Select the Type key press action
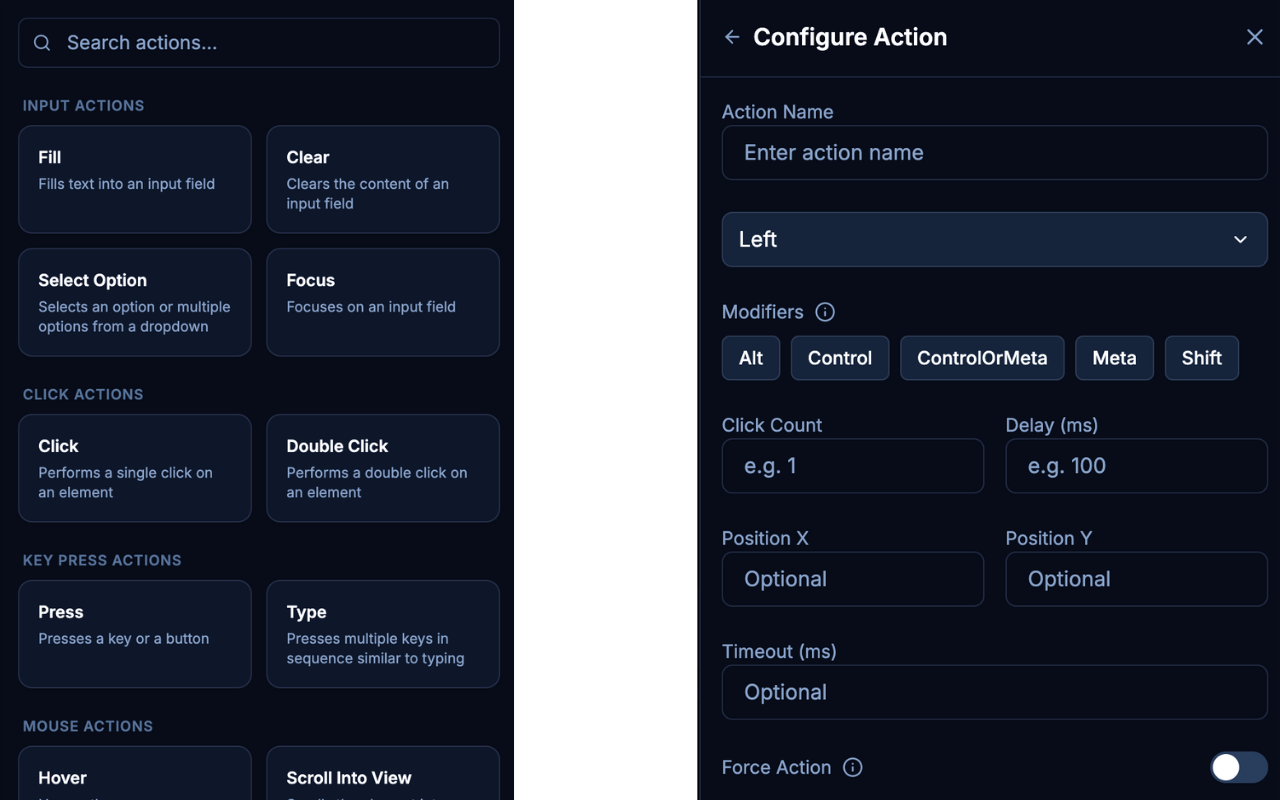 [x=382, y=634]
